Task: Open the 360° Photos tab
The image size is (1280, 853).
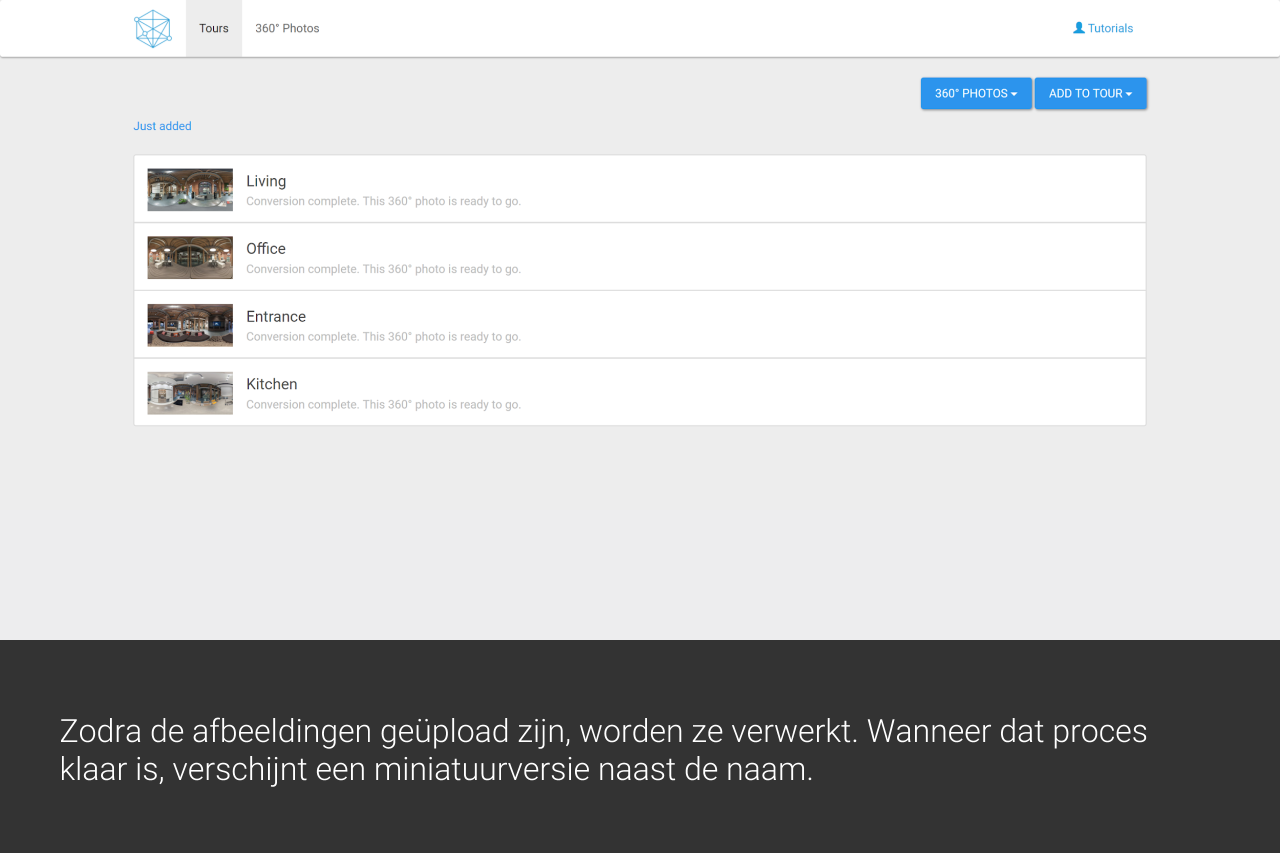Action: (287, 28)
